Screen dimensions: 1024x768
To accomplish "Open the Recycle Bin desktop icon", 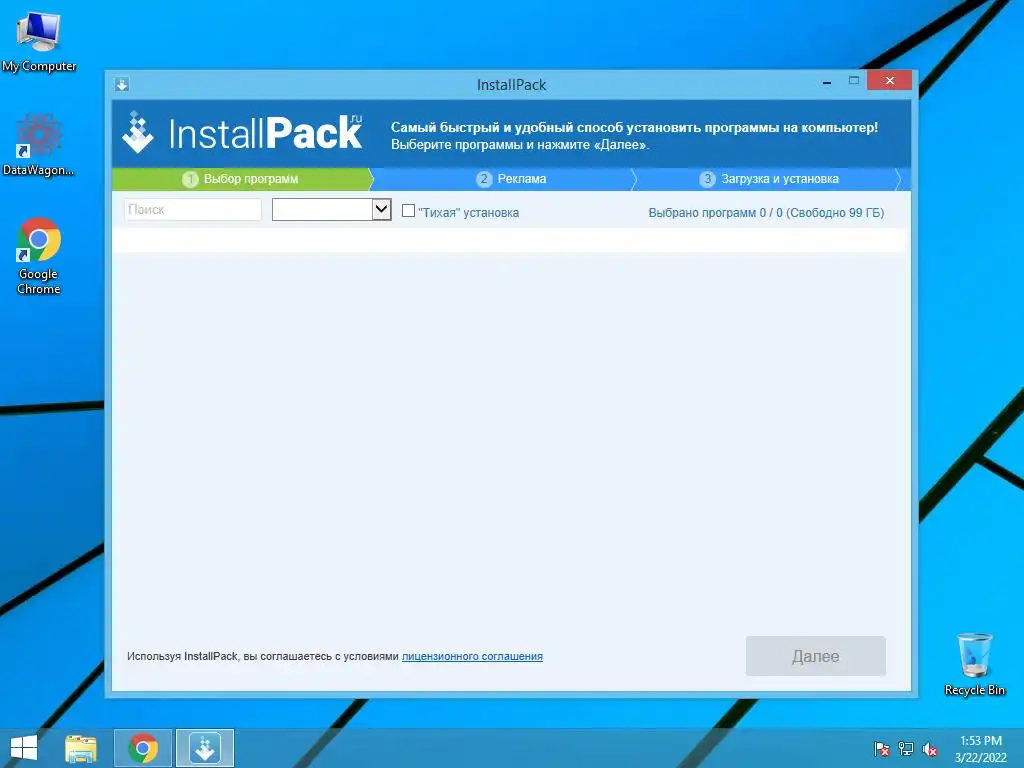I will pos(974,664).
